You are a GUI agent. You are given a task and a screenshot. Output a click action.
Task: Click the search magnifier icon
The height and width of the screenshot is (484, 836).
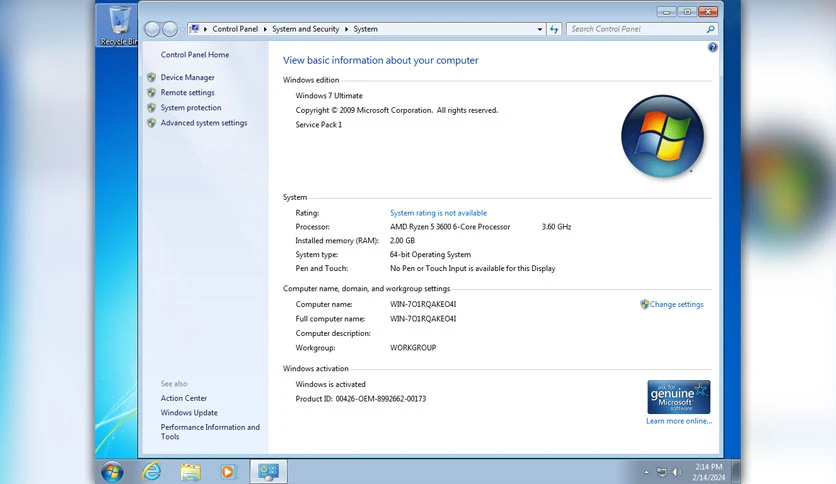coord(710,29)
